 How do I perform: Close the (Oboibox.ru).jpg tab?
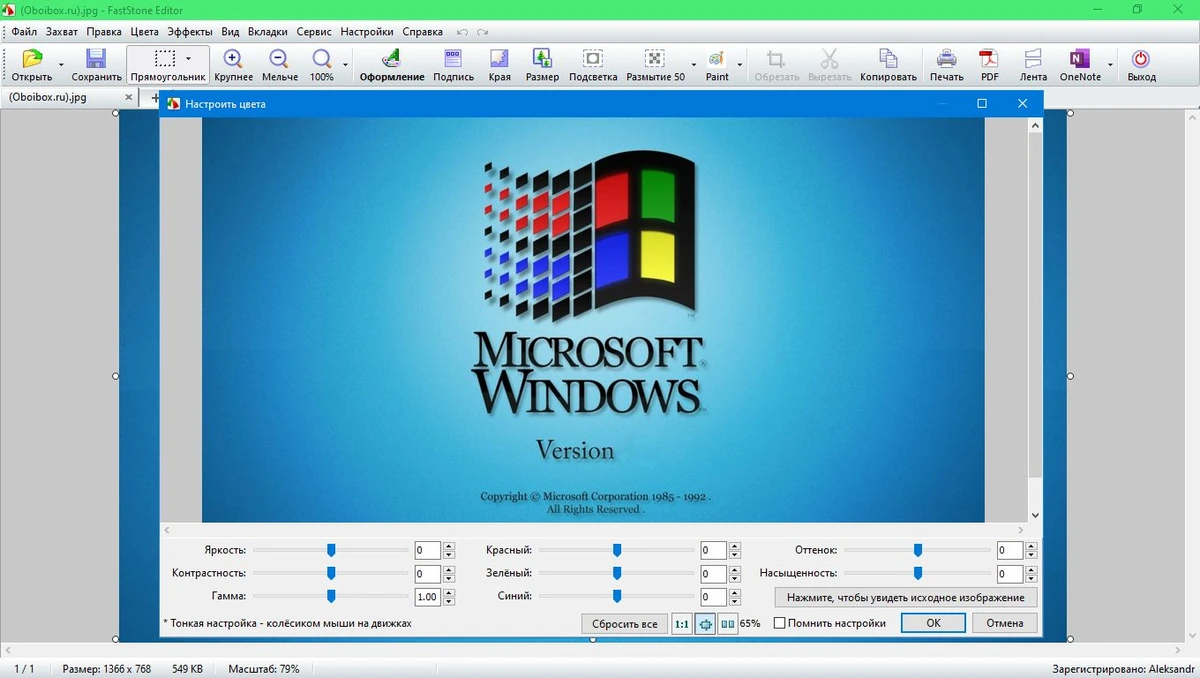pos(128,97)
